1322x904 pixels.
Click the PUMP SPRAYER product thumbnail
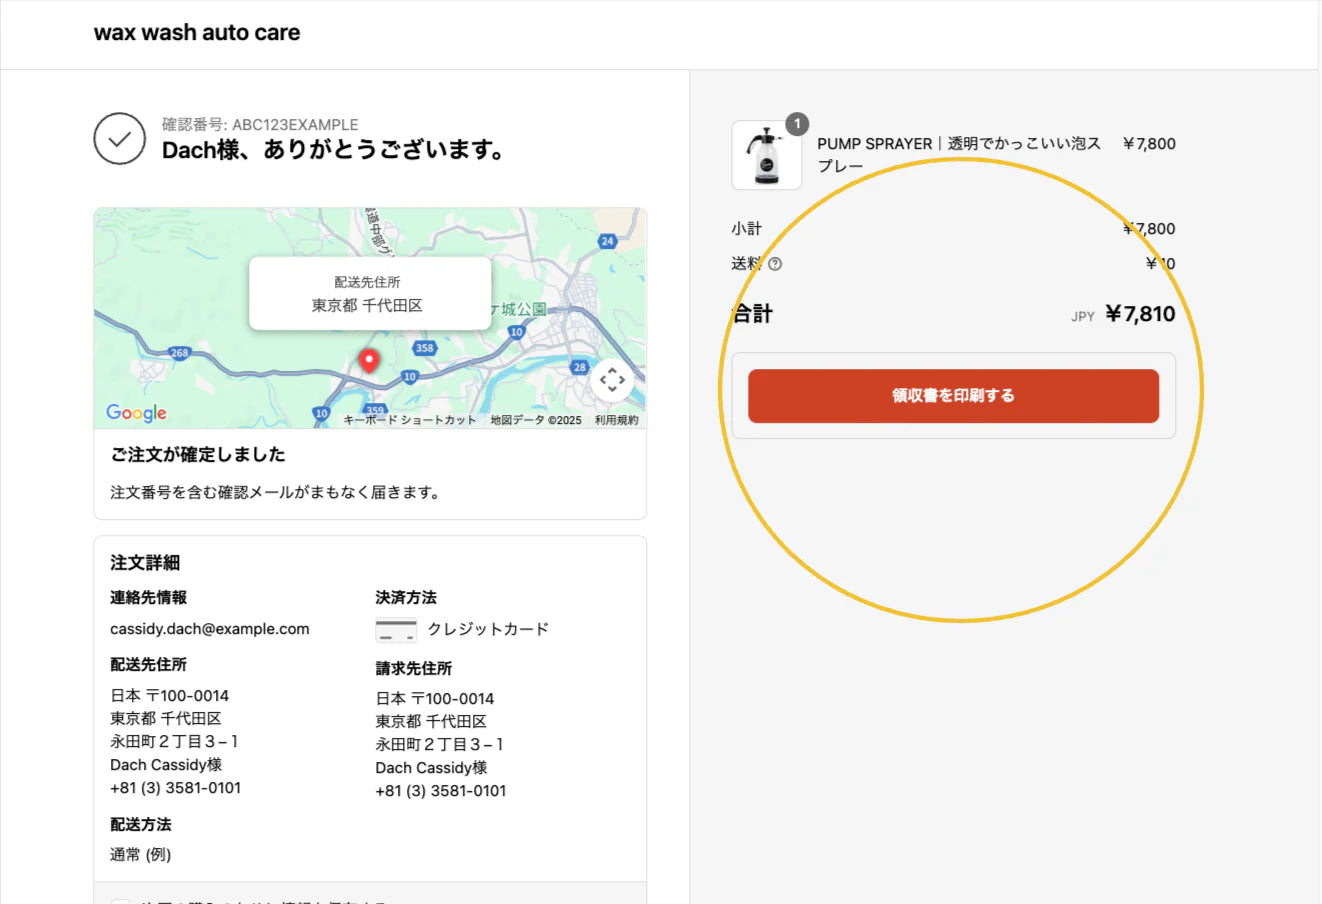point(766,156)
